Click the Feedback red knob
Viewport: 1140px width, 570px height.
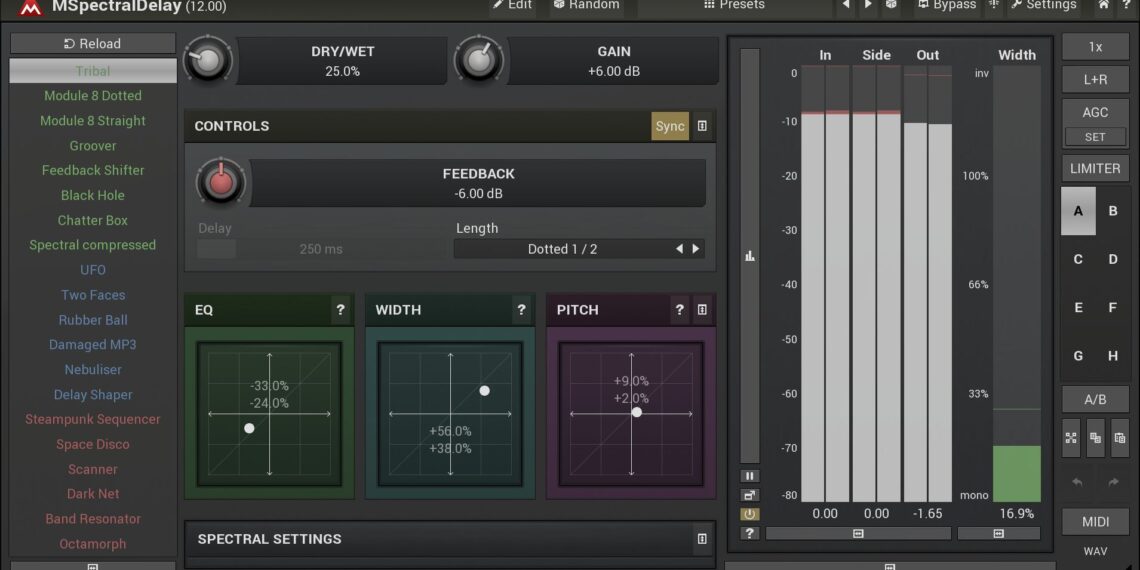tap(221, 182)
